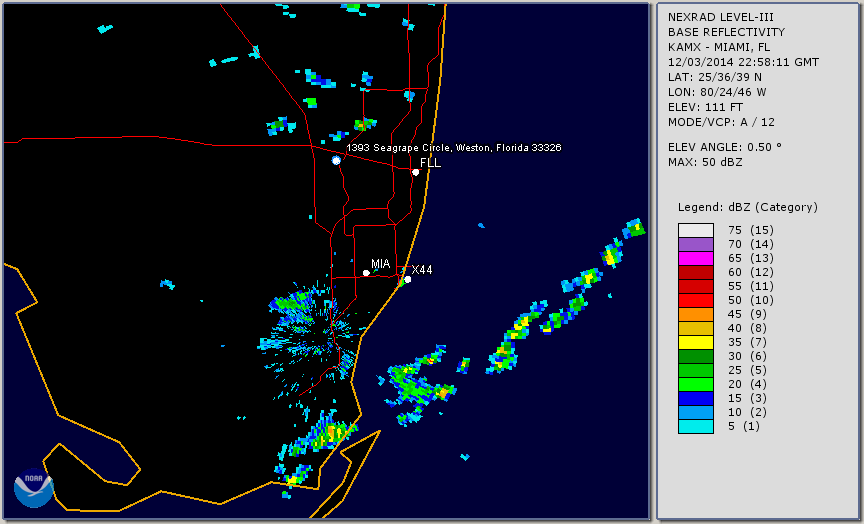
Task: Select the 60 dBZ category 12 swatch
Action: (x=695, y=272)
